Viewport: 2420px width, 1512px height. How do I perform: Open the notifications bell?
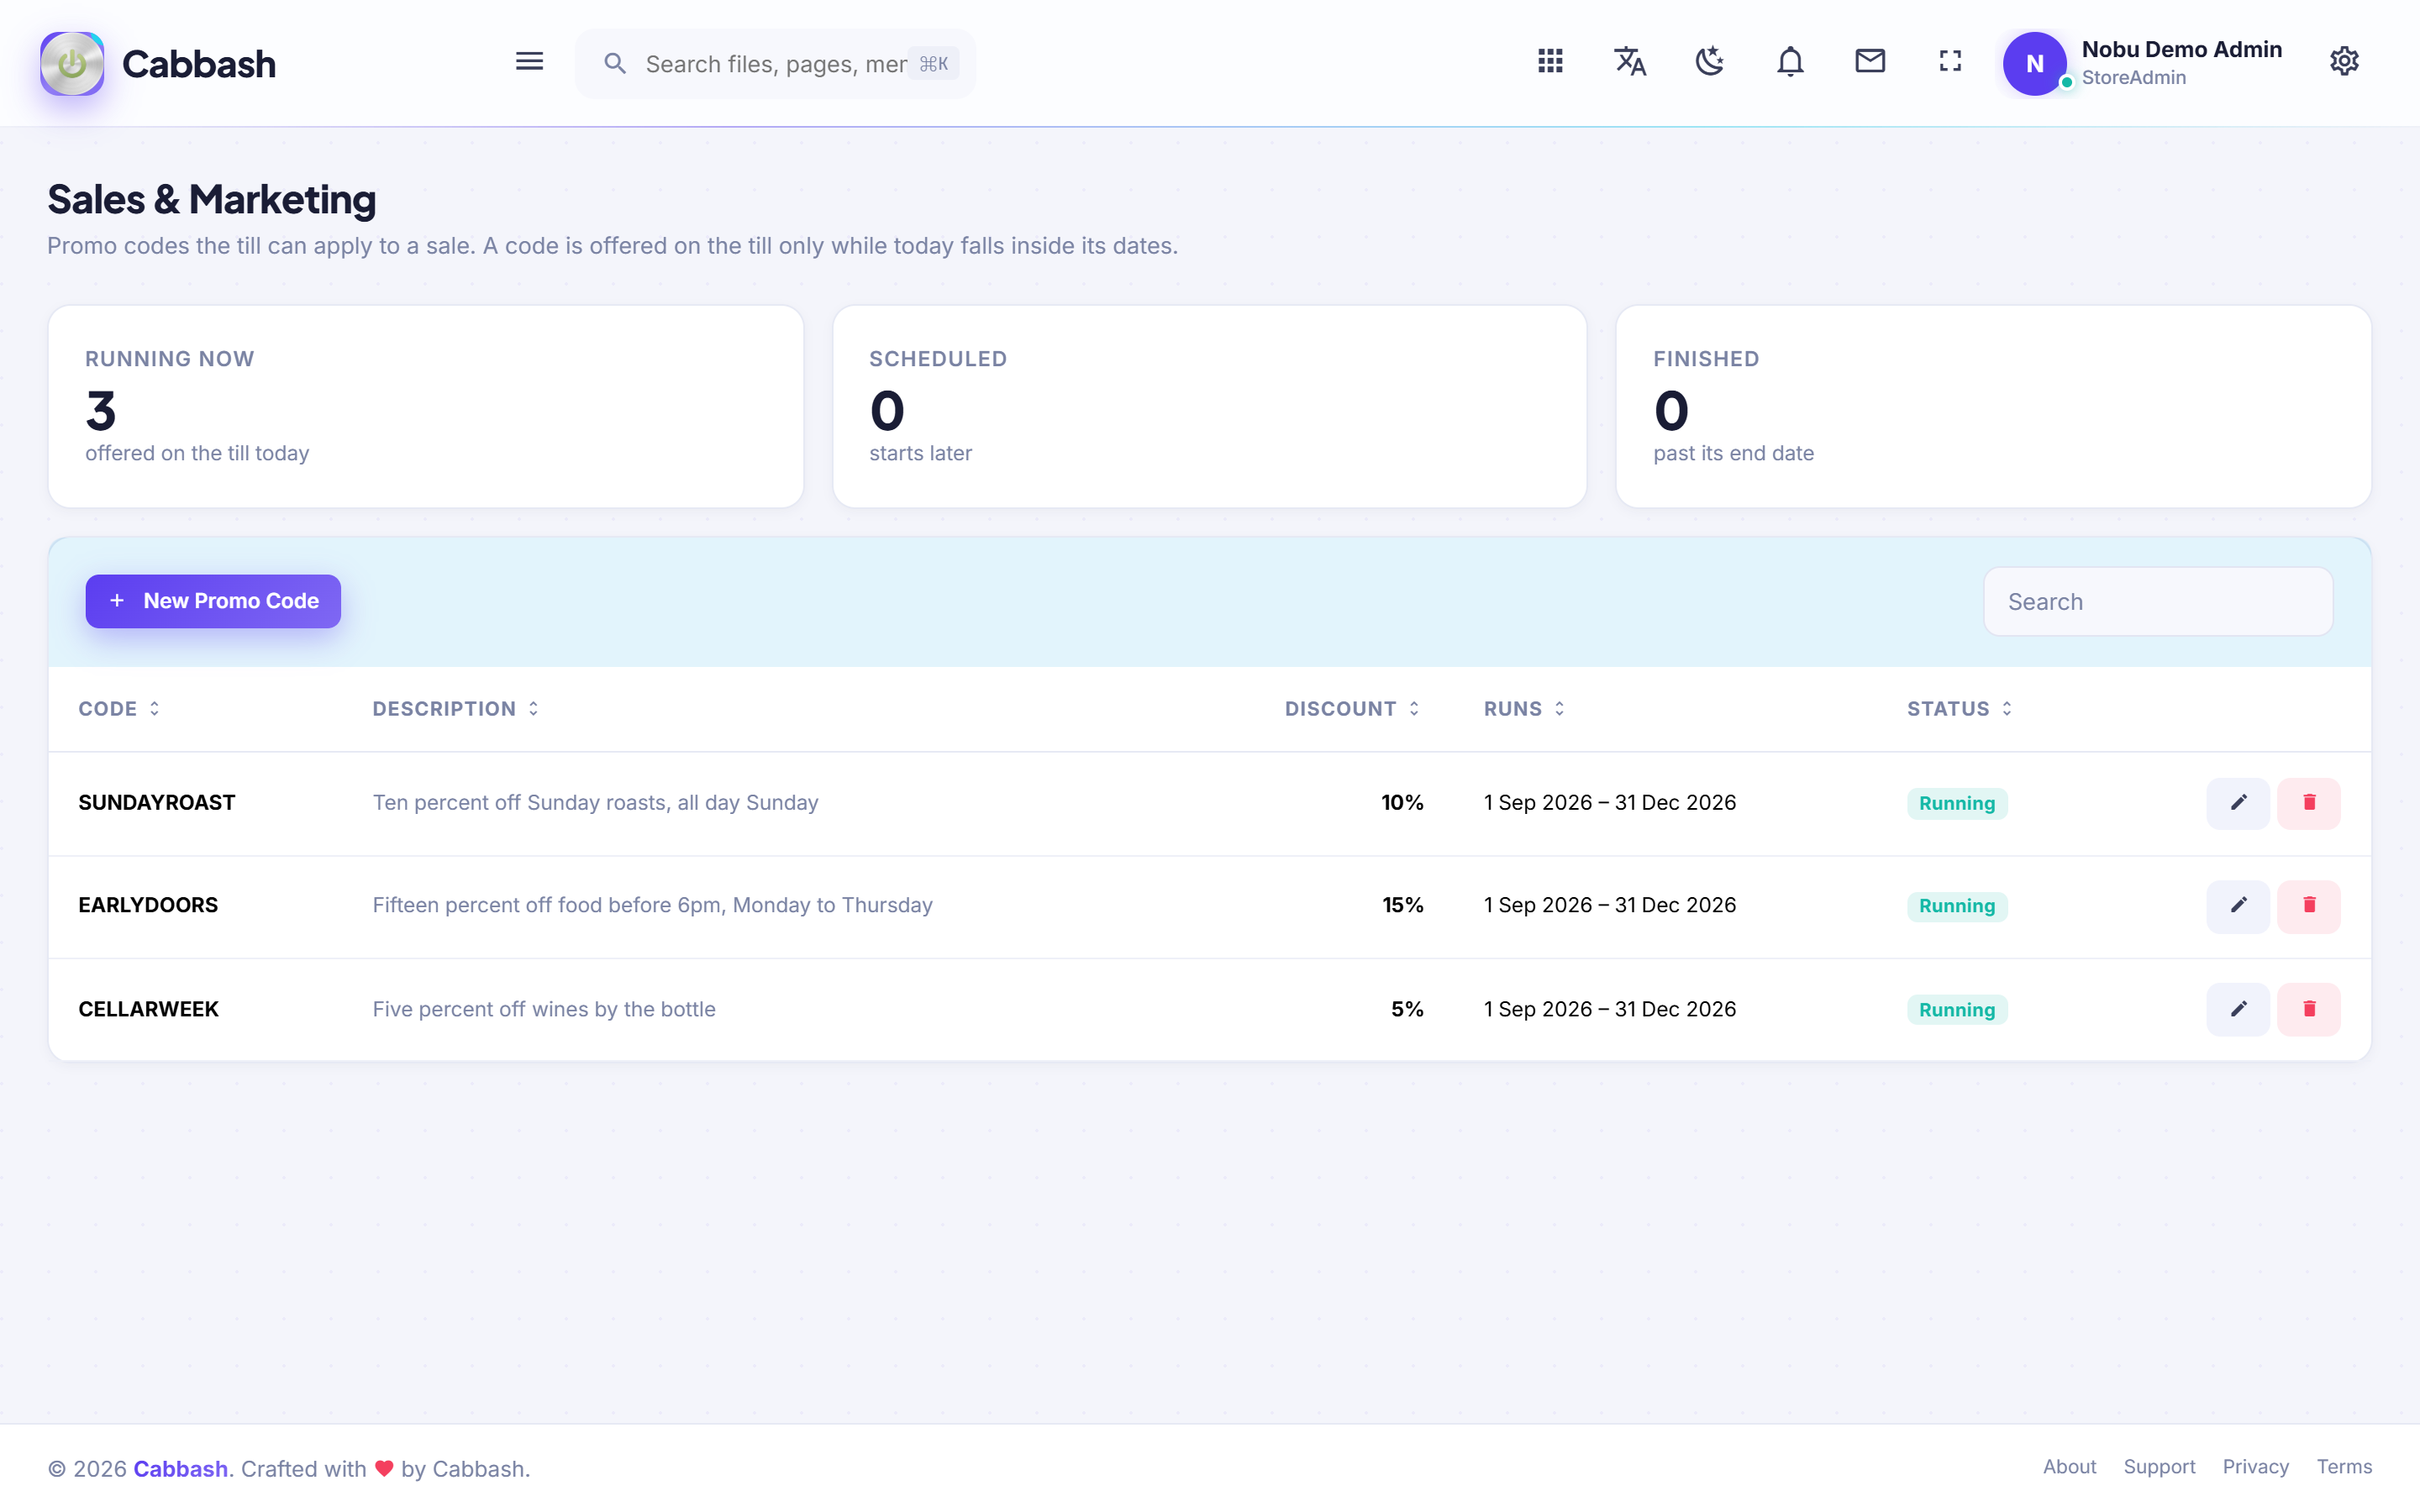tap(1790, 62)
